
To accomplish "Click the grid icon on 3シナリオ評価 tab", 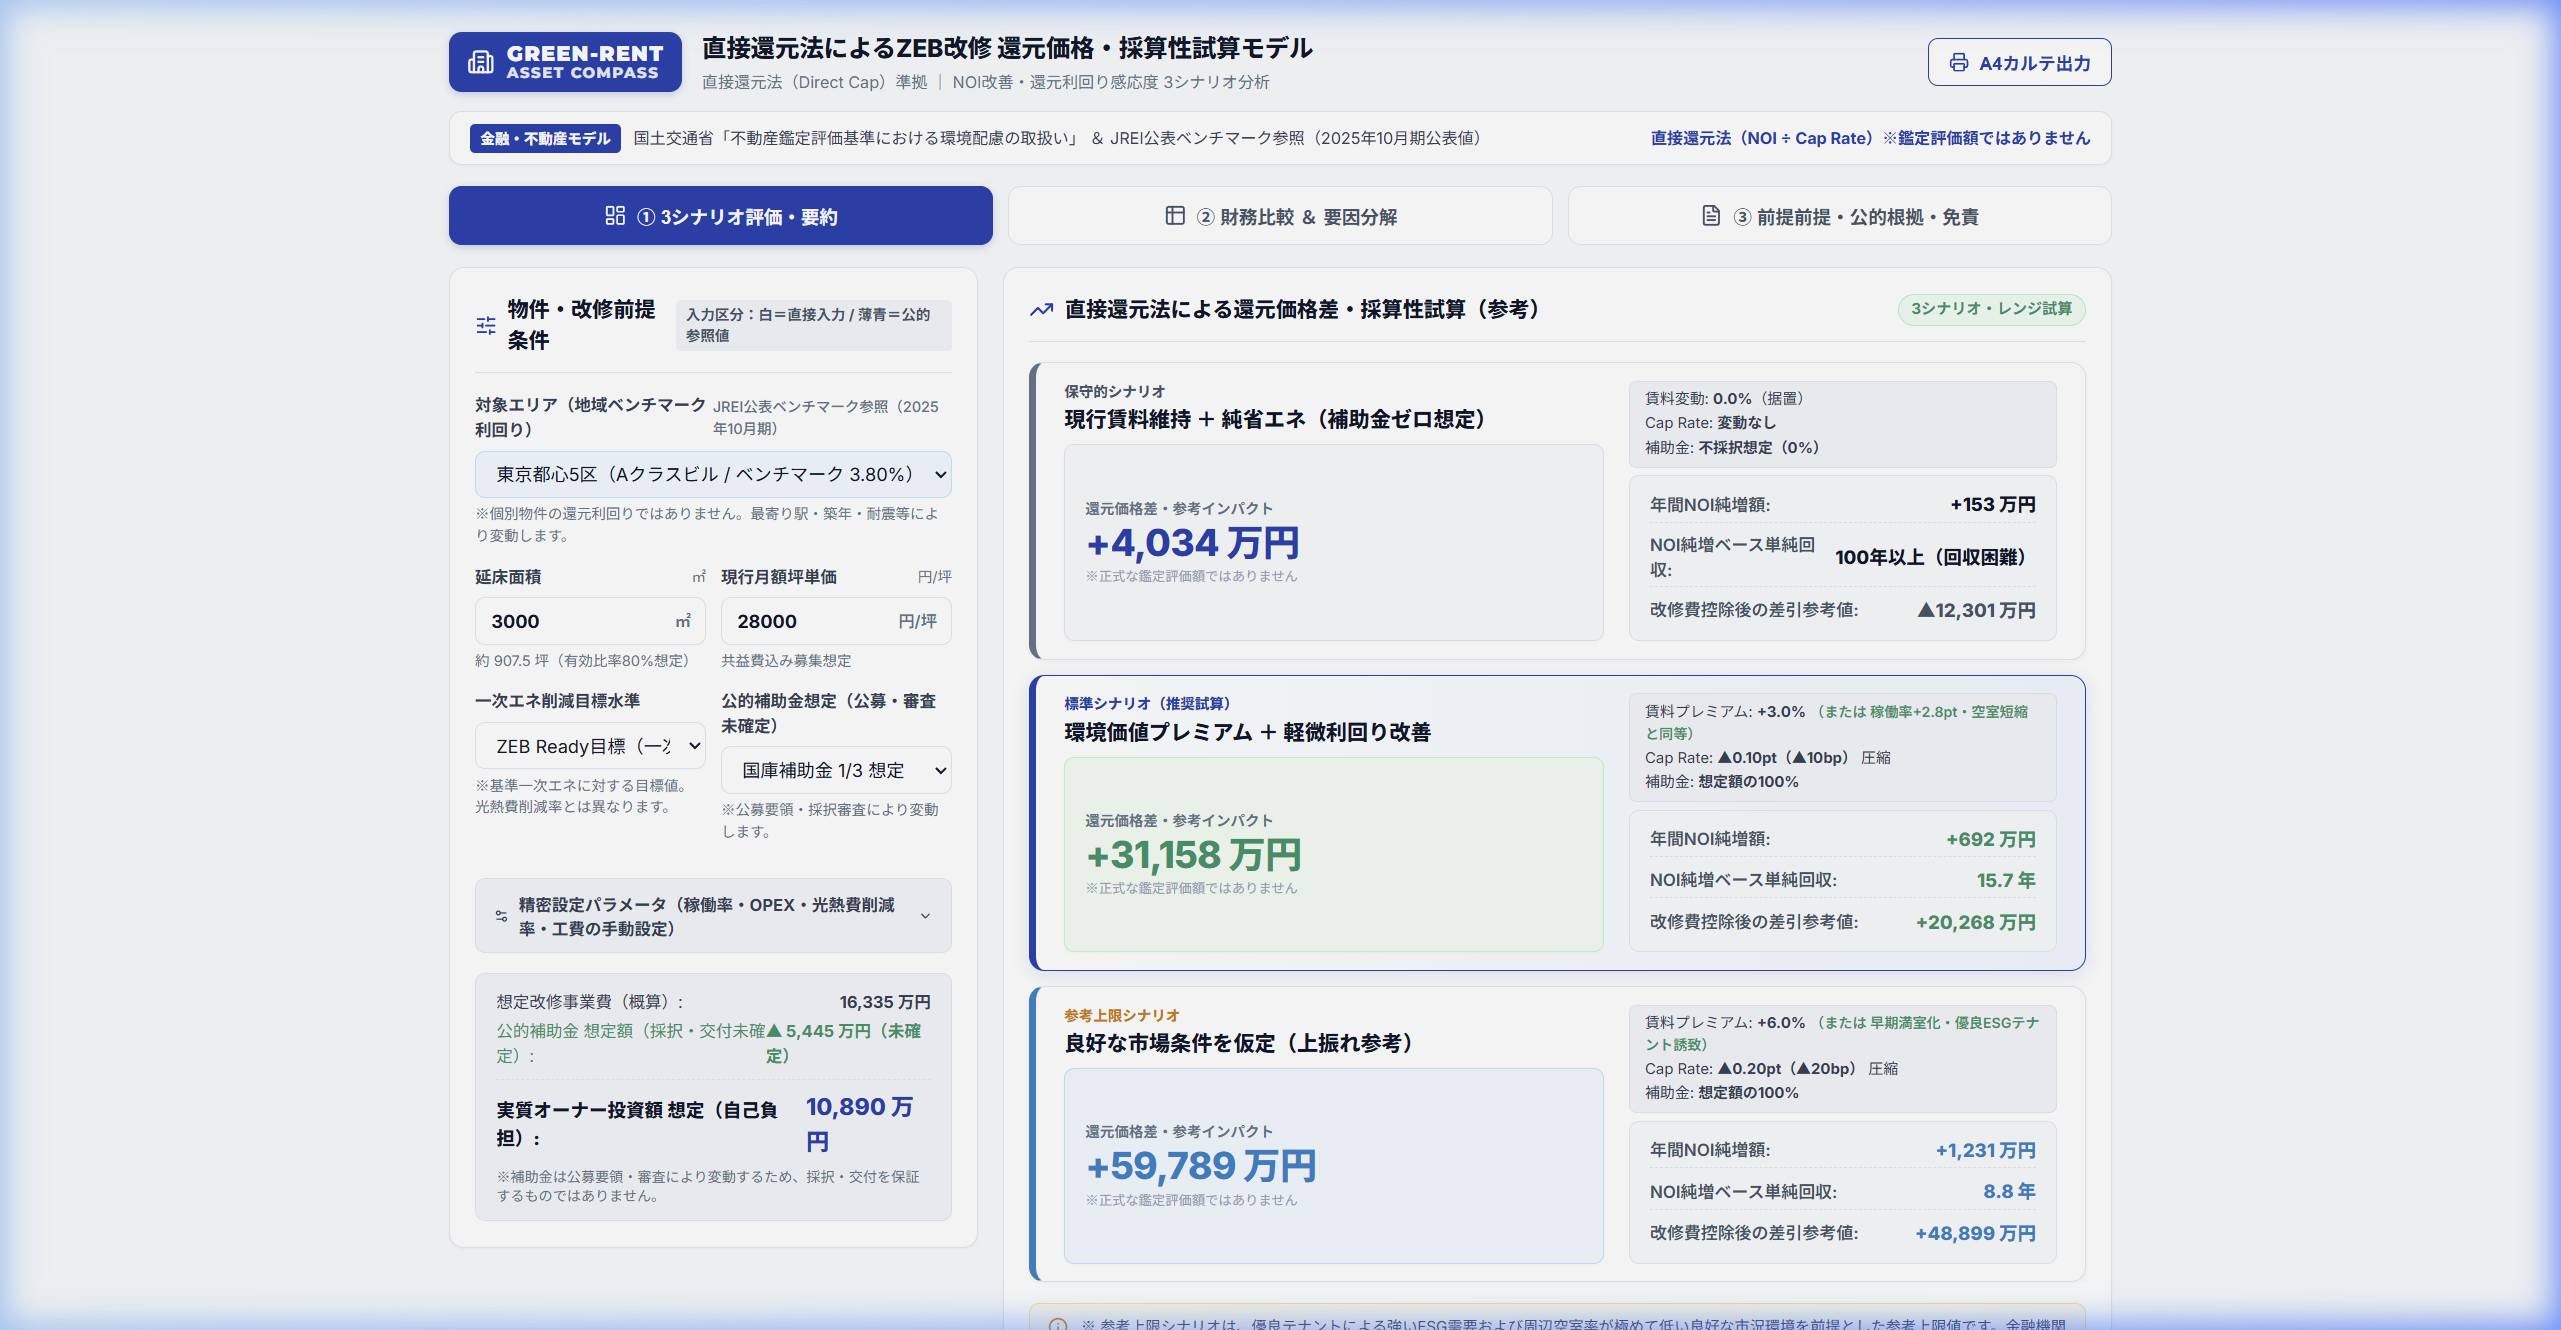I will pos(615,216).
